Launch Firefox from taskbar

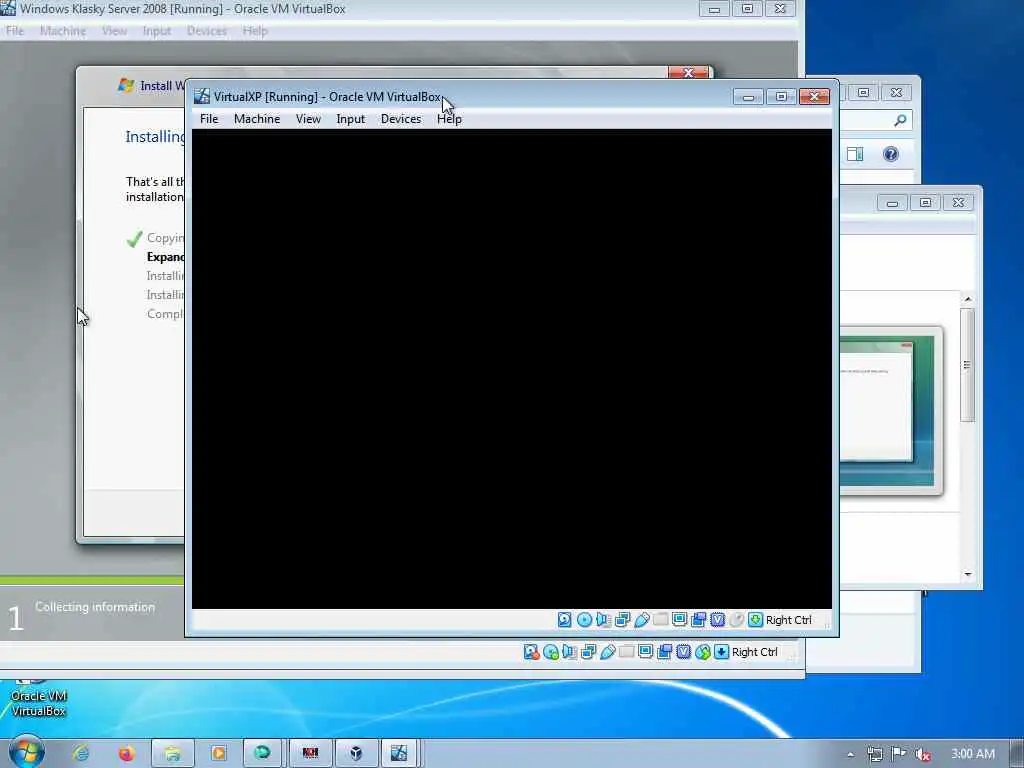pos(127,754)
